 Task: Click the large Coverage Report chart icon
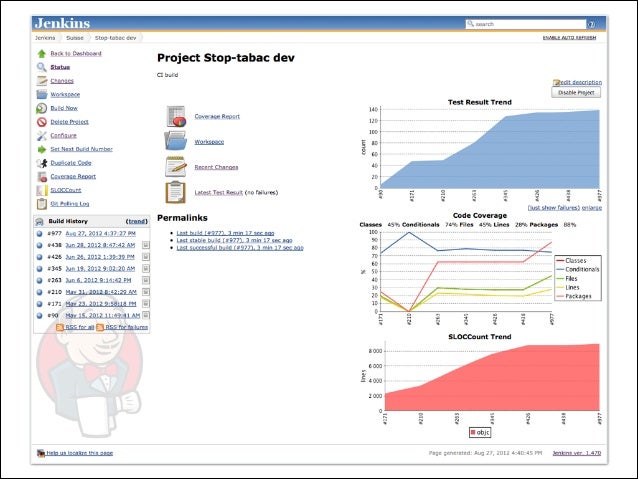176,116
